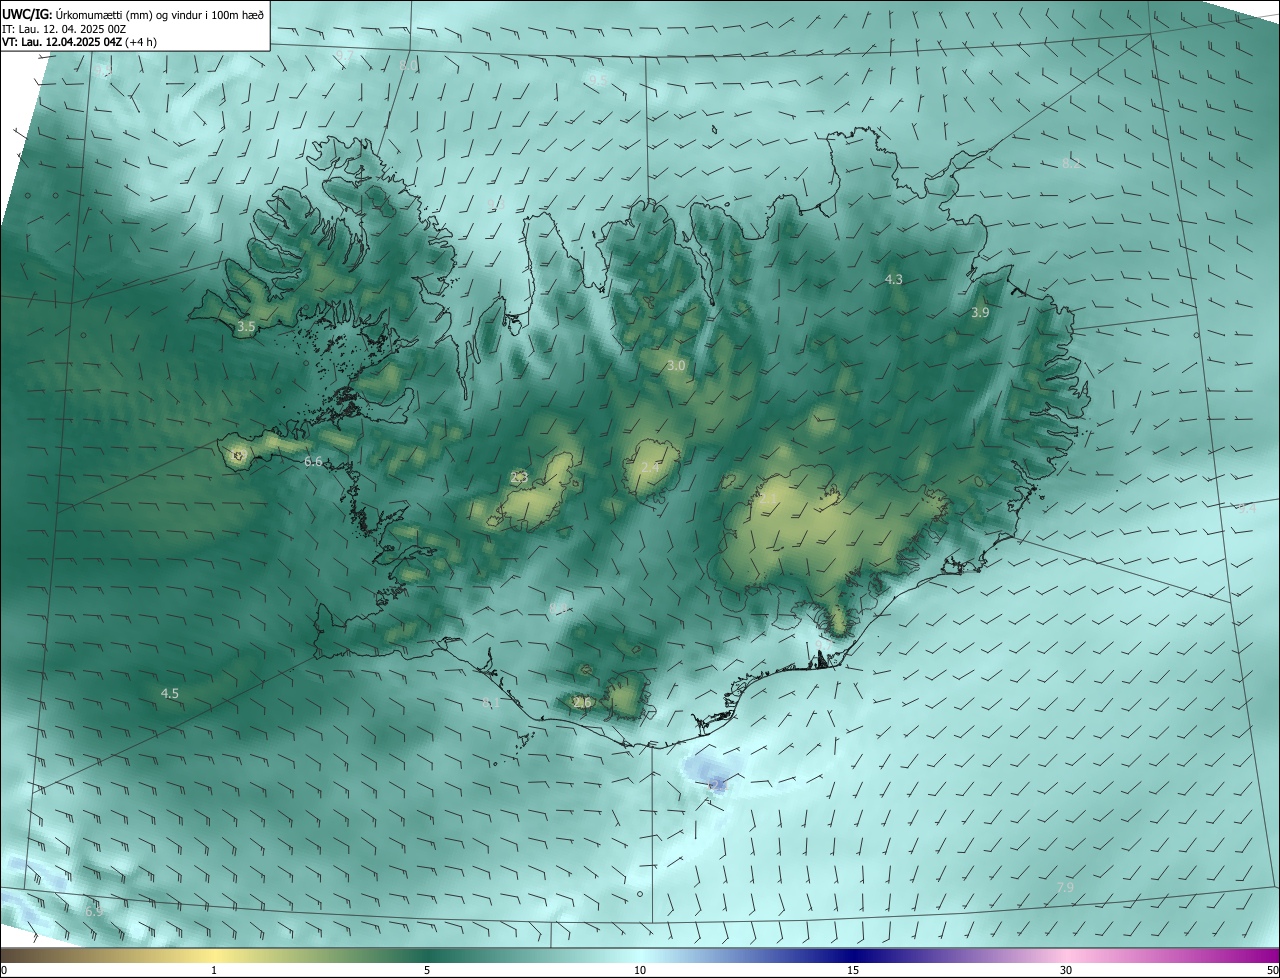This screenshot has height=978, width=1280.
Task: Click the 3.5 value label on the Westfjords
Action: 246,326
